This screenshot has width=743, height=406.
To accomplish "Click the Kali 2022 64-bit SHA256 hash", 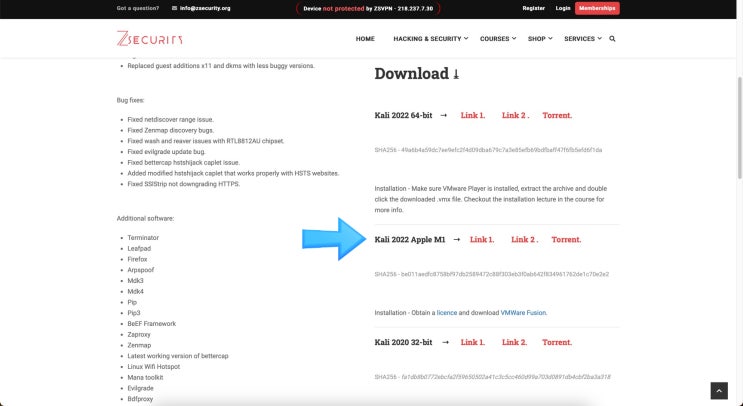I will click(x=488, y=150).
